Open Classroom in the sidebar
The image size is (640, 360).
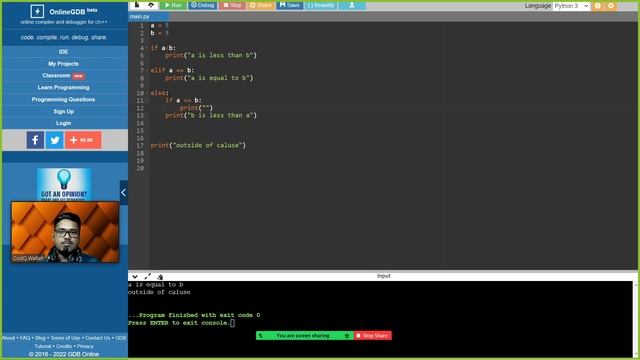(64, 76)
